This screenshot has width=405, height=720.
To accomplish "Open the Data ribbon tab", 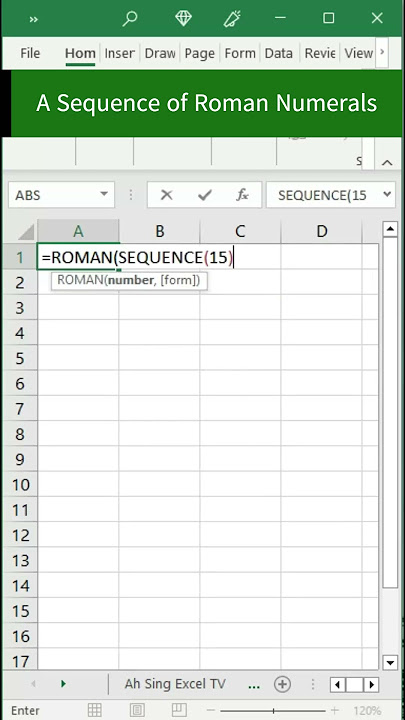I will pyautogui.click(x=279, y=53).
